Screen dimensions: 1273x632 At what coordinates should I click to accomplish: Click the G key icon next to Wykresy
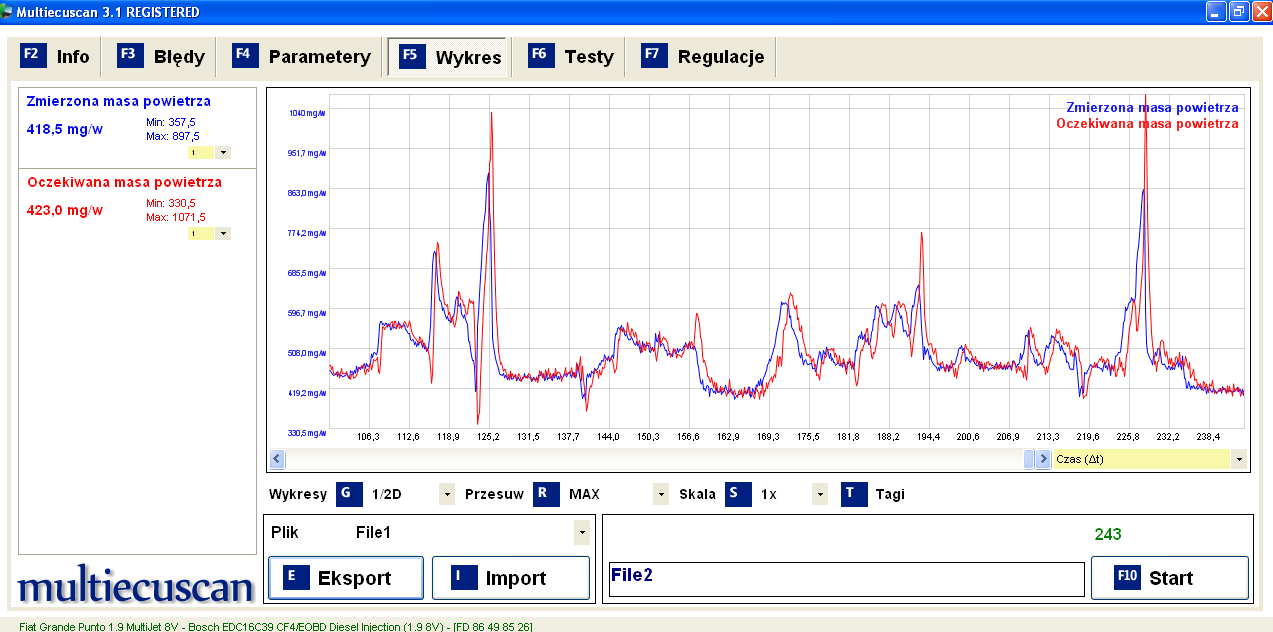[349, 493]
